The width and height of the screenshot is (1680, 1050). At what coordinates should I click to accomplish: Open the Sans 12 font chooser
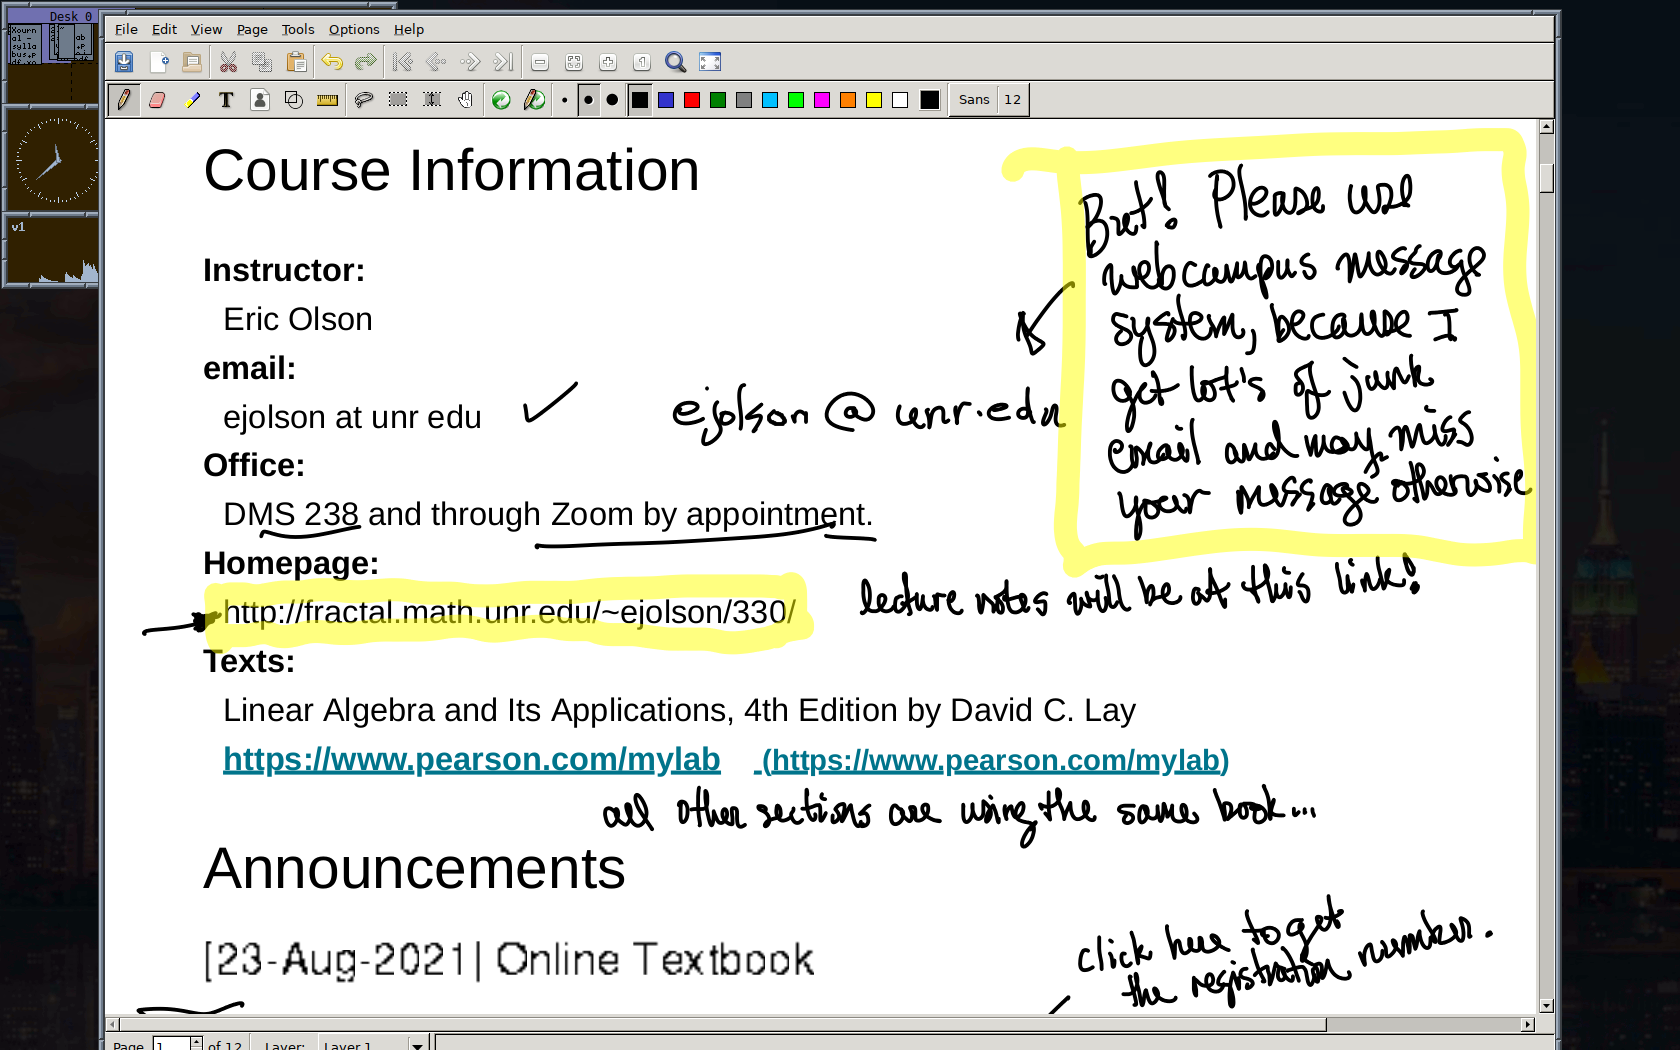pos(989,100)
